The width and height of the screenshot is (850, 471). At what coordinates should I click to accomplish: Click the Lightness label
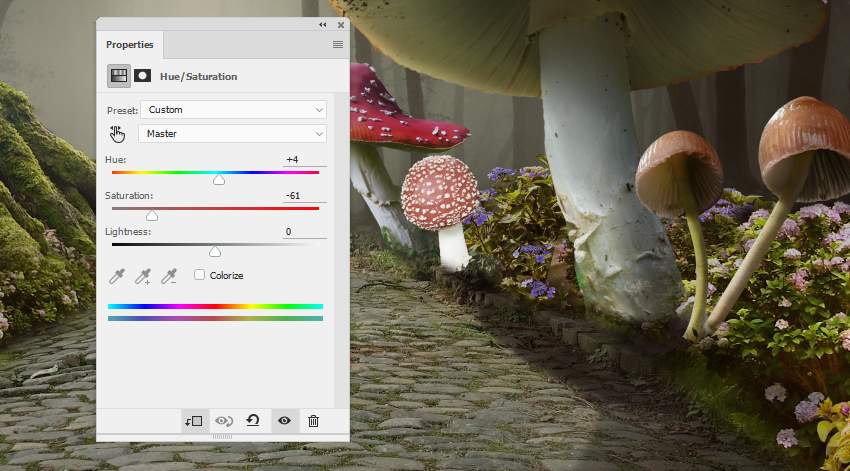[128, 231]
